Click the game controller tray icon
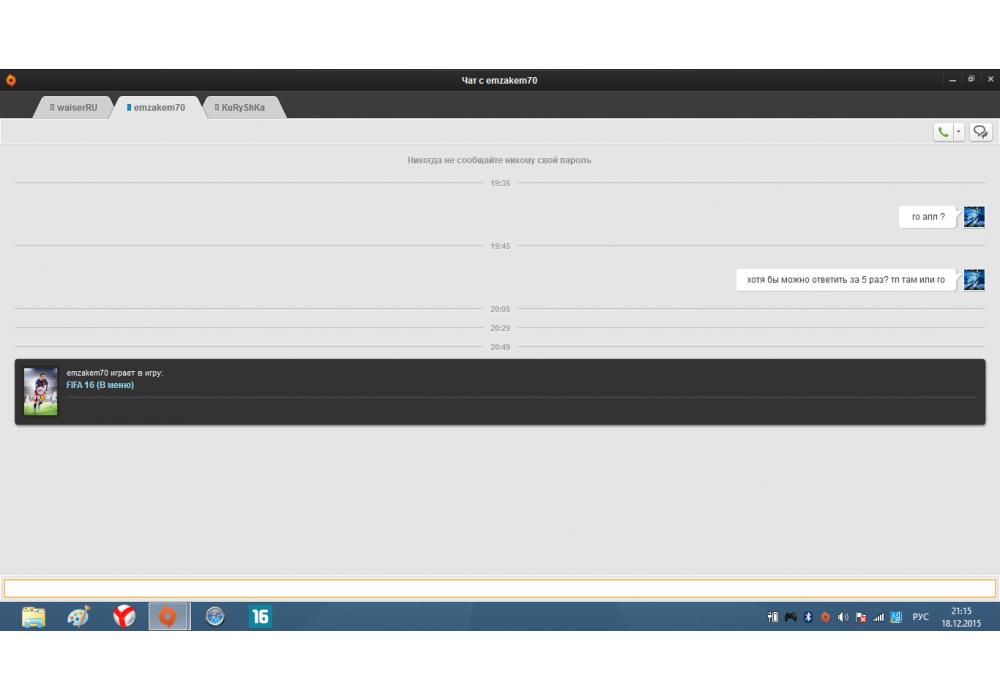The image size is (1000, 700). pyautogui.click(x=791, y=616)
